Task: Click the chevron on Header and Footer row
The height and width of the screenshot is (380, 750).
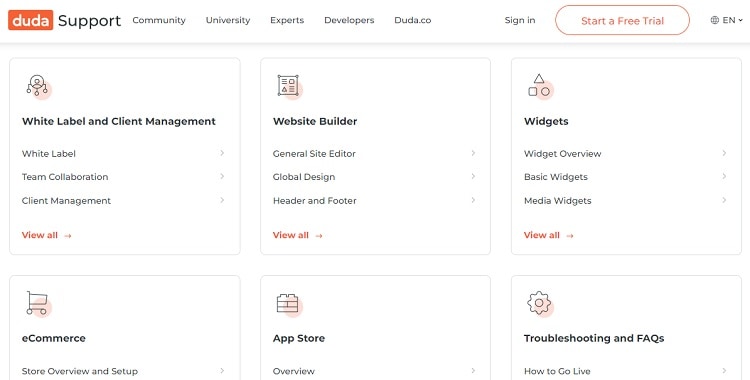Action: coord(473,200)
